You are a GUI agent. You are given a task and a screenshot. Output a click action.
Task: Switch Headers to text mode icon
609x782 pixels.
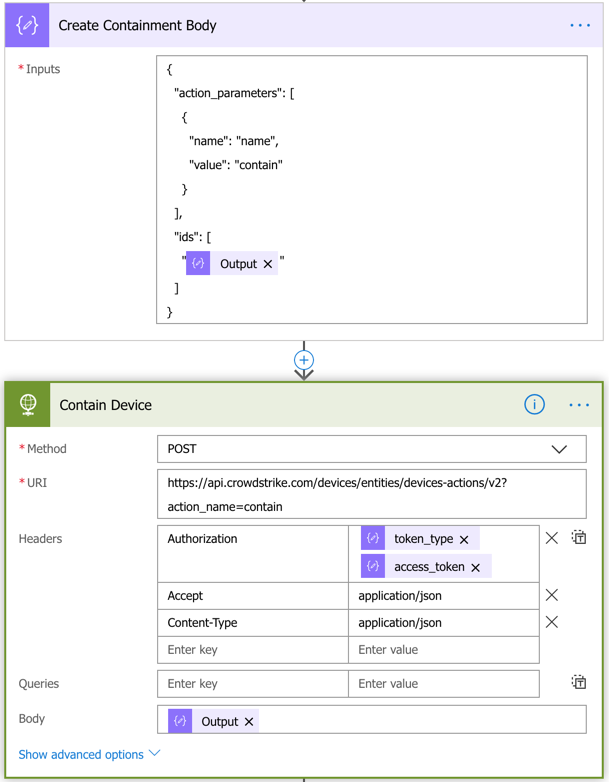[579, 538]
